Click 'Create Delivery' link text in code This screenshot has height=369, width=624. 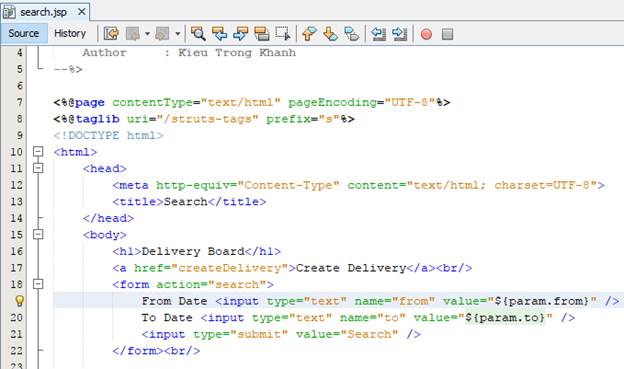click(351, 268)
